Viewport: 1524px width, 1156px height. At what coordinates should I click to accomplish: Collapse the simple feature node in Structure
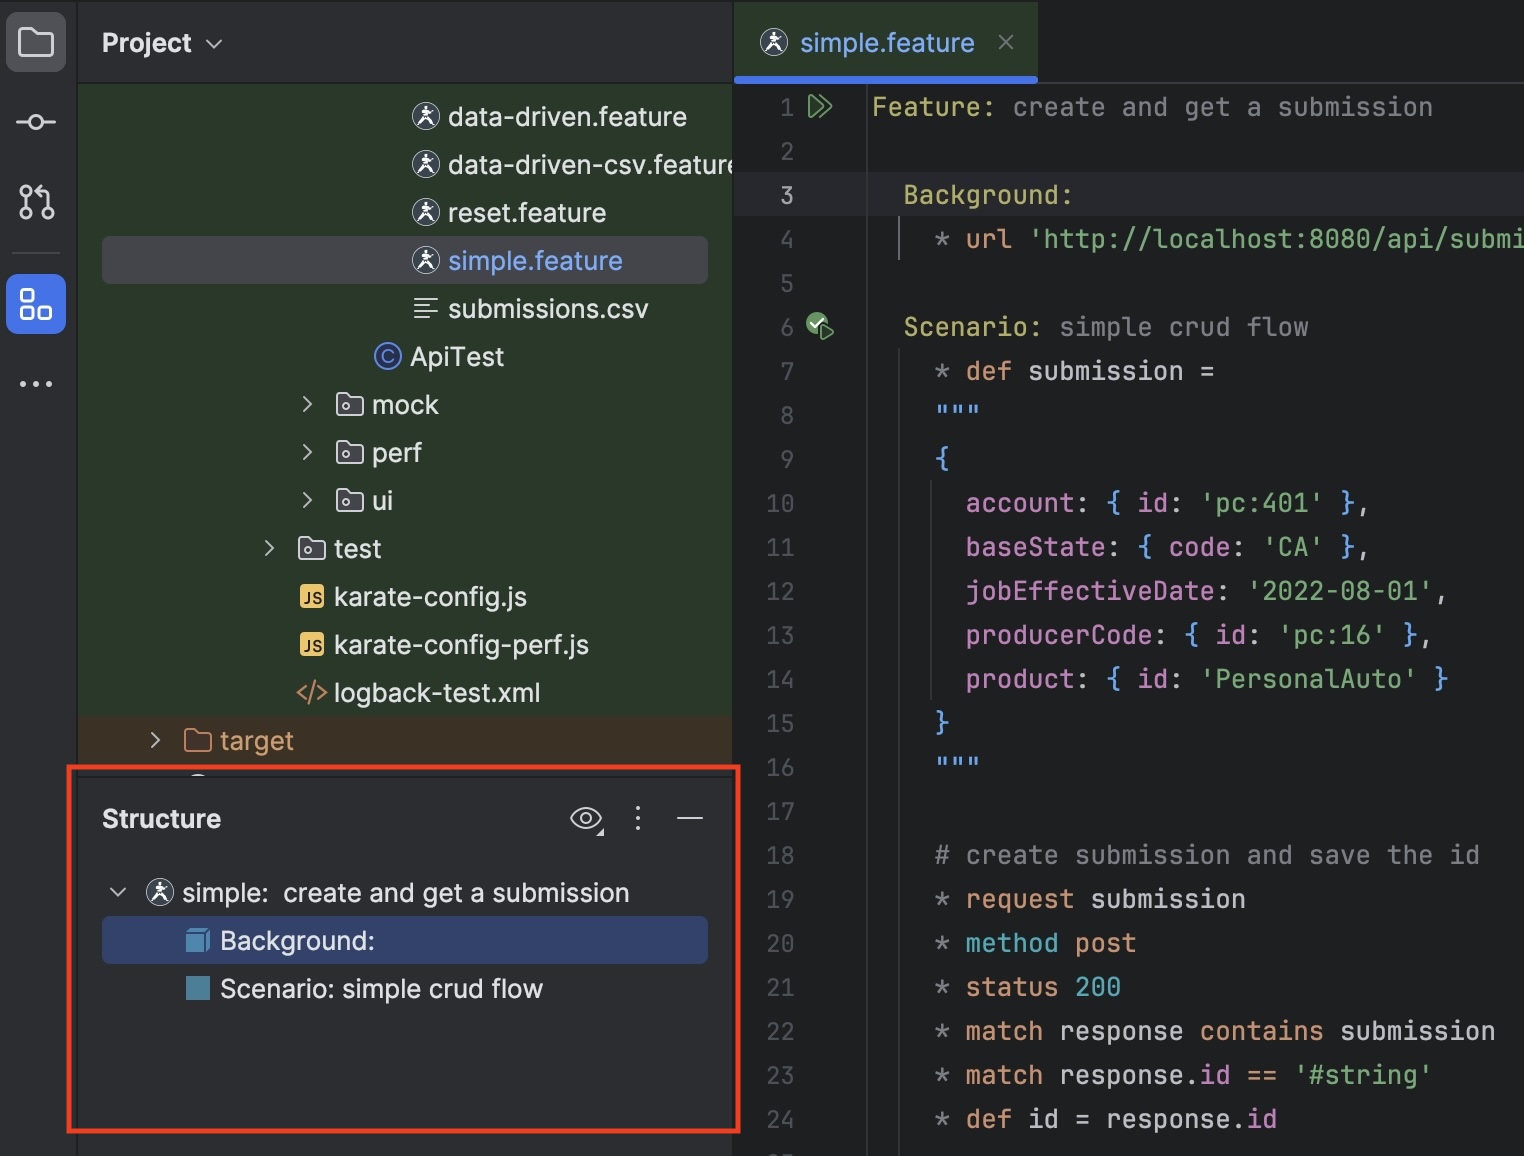pos(118,892)
